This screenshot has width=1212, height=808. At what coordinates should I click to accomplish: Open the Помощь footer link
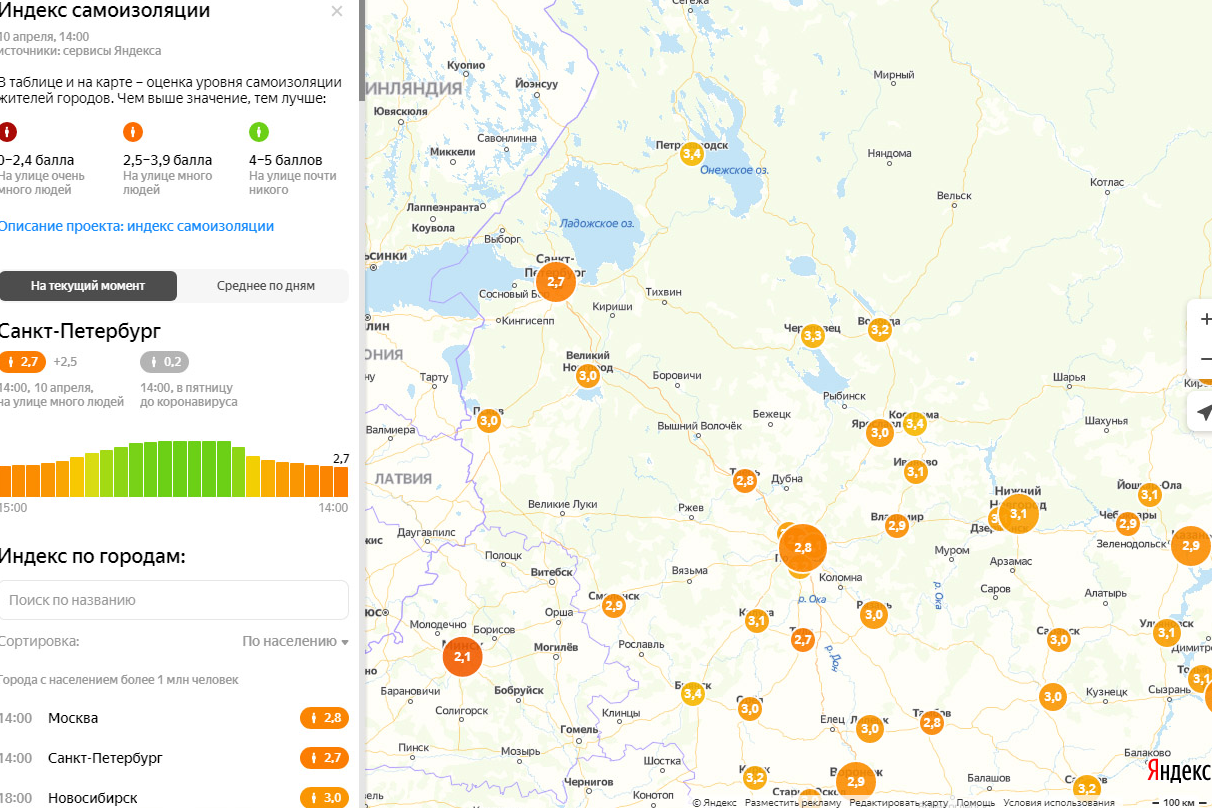coord(975,802)
